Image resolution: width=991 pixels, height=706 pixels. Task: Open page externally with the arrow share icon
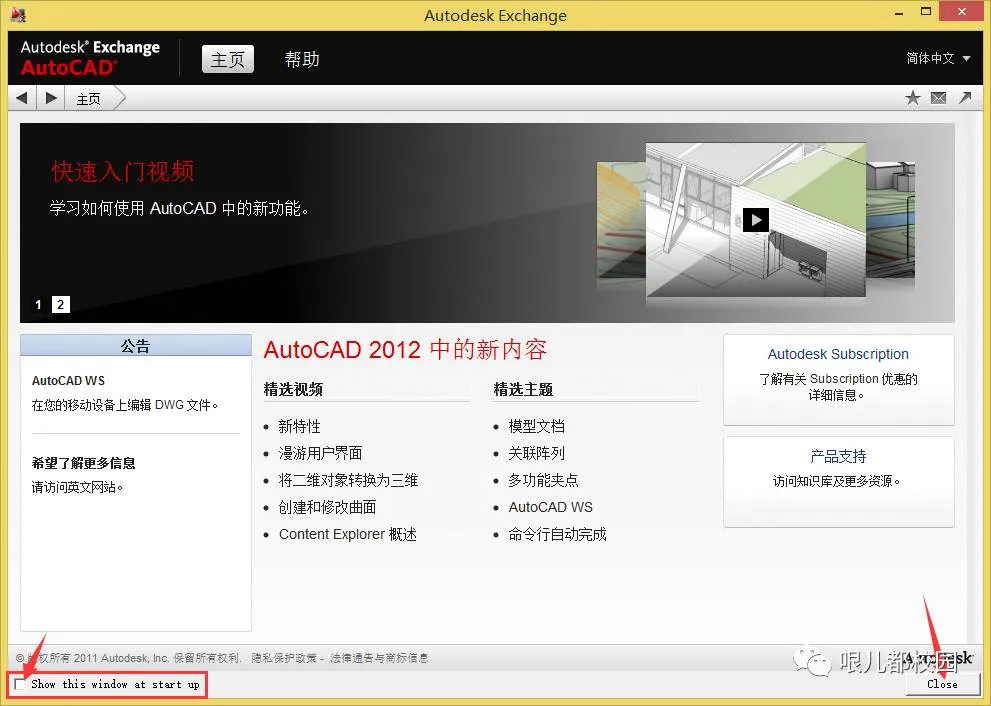[965, 97]
